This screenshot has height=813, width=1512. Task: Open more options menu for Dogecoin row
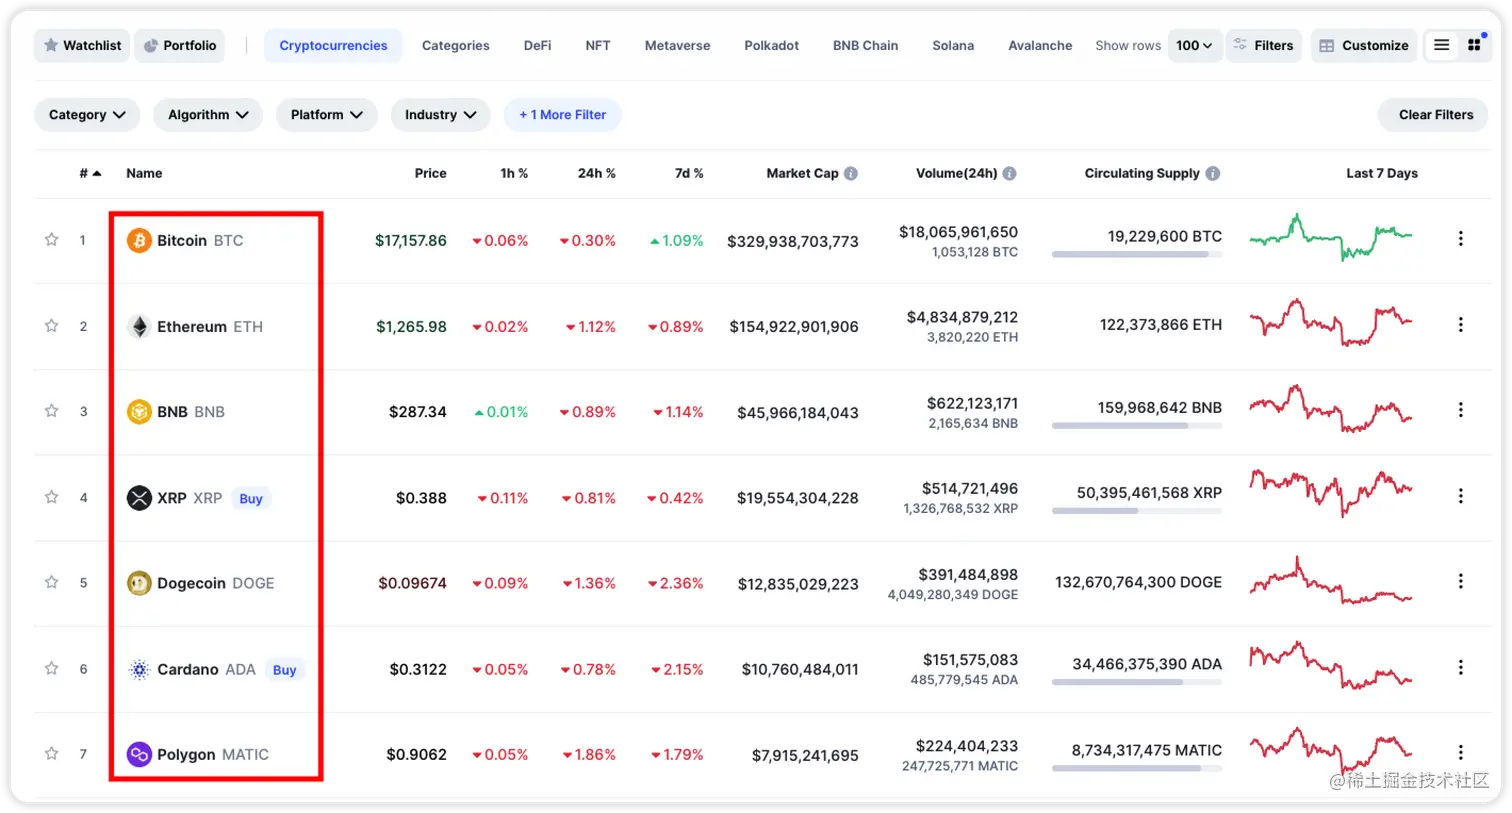click(x=1460, y=581)
